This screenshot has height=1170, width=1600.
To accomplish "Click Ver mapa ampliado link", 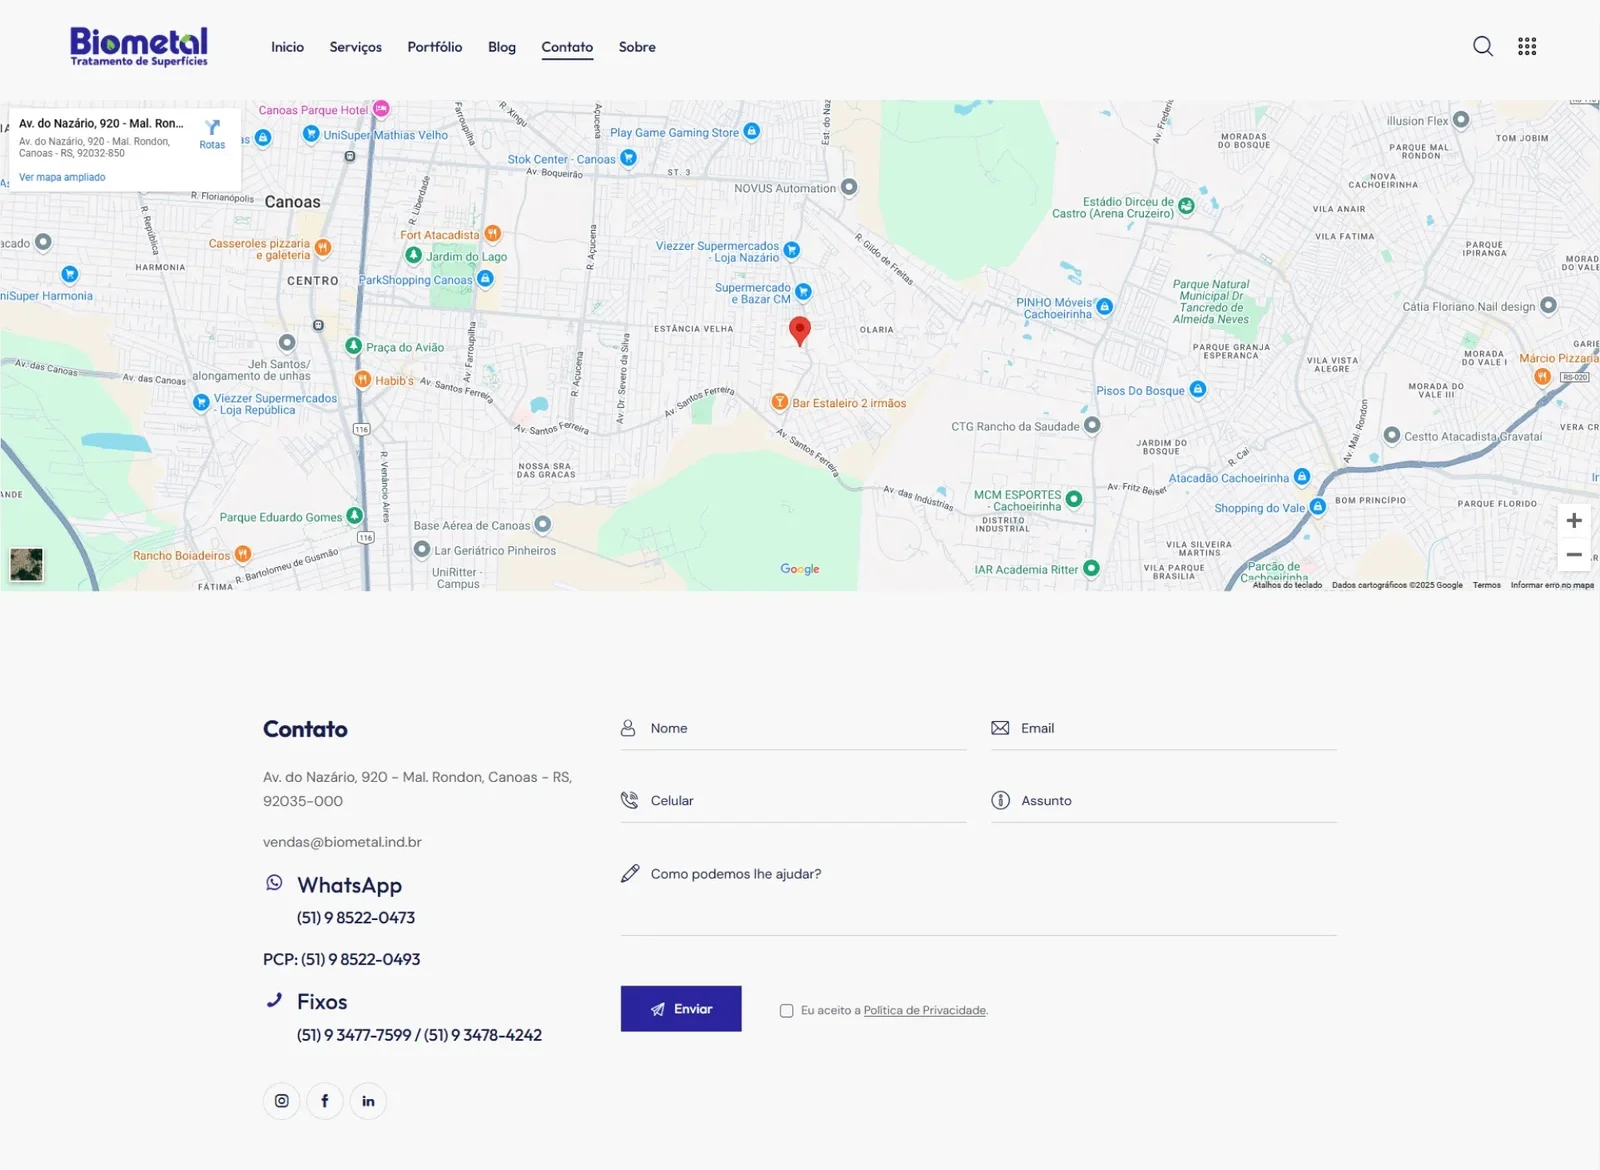I will [x=62, y=177].
